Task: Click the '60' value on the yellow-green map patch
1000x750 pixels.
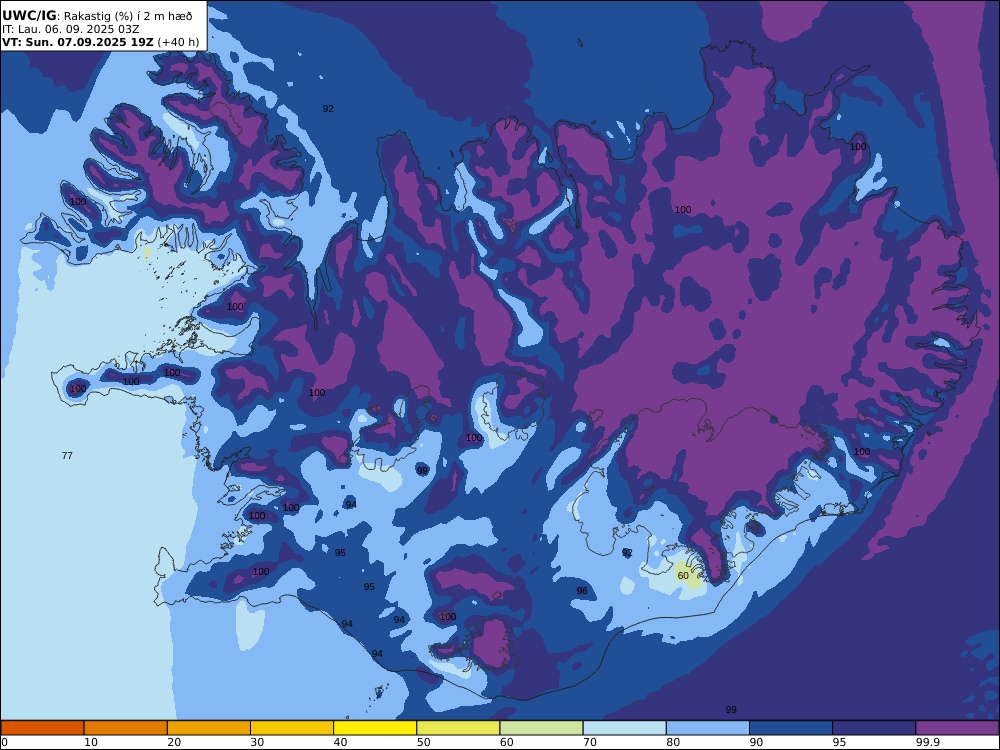Action: point(683,575)
